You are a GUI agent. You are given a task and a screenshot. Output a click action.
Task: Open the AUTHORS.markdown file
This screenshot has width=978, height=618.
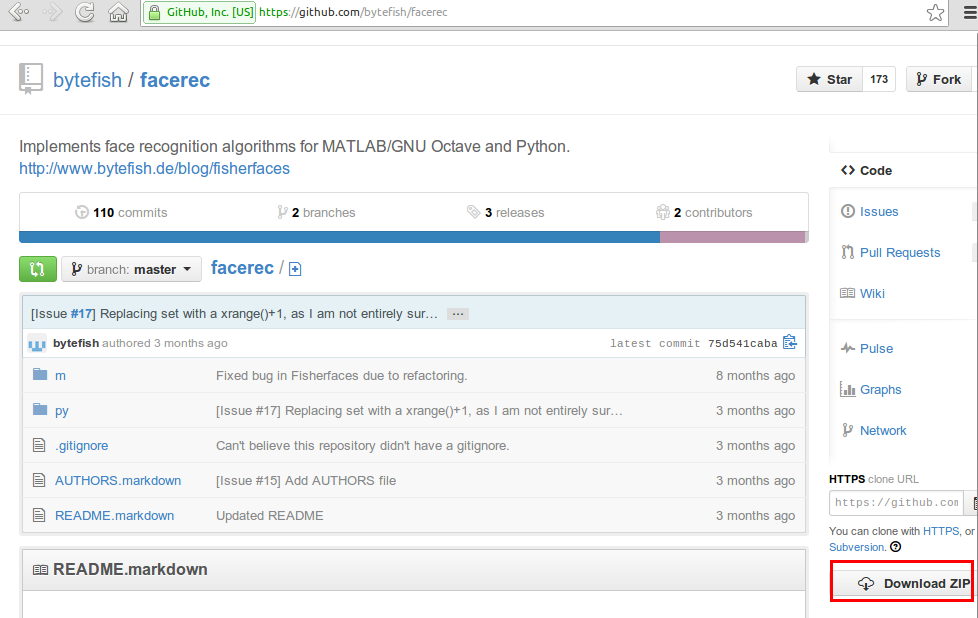118,481
